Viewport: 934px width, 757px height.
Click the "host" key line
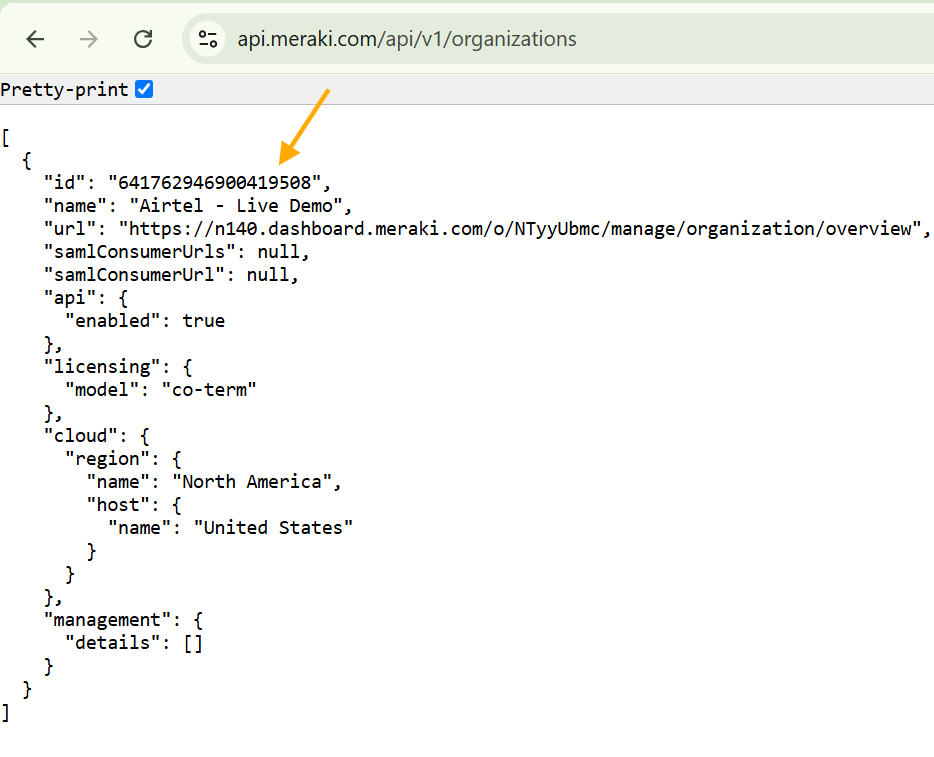tap(134, 505)
